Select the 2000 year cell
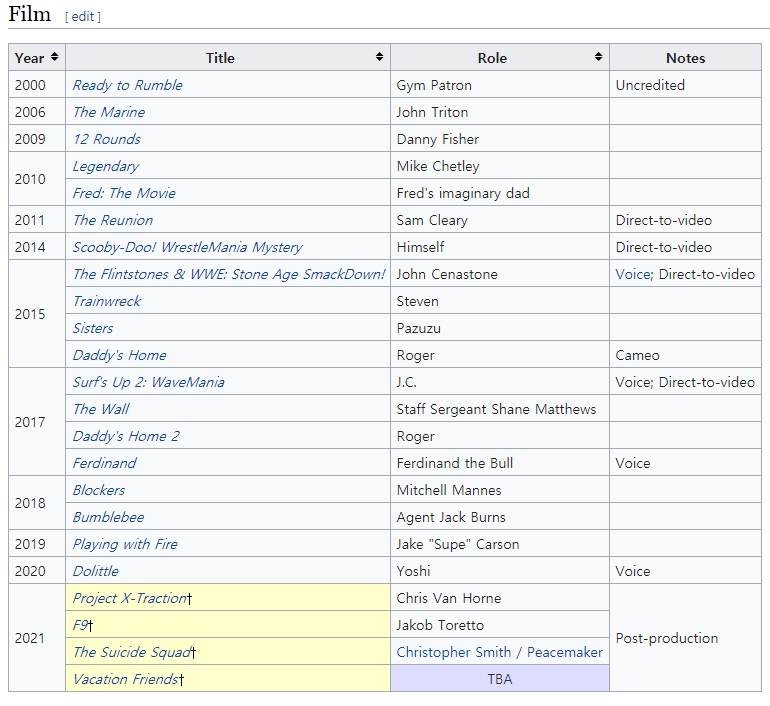This screenshot has width=770, height=706. [x=37, y=85]
